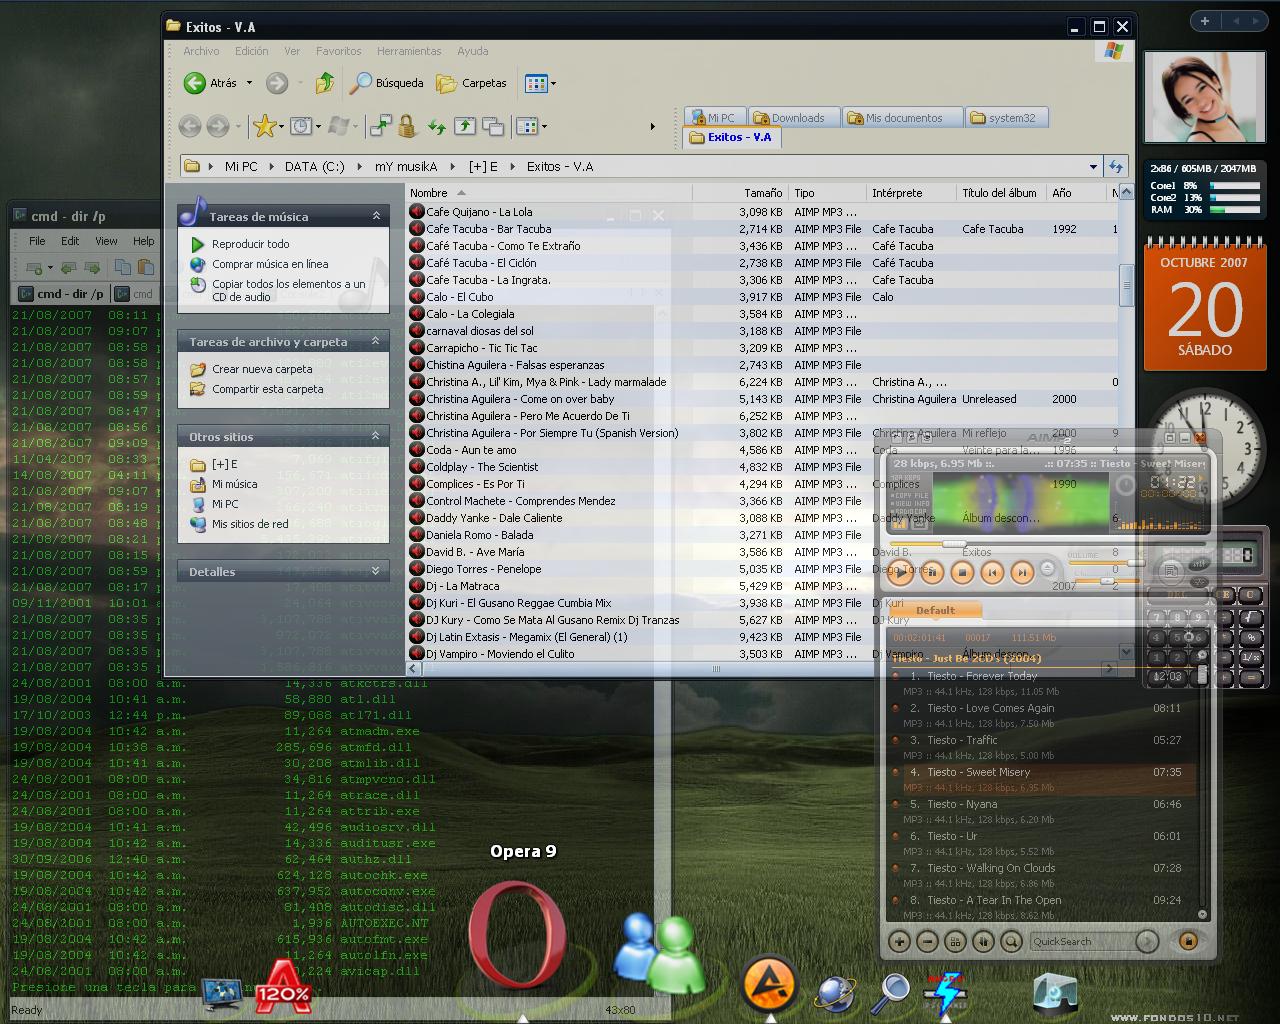Open the Archivo menu

tap(201, 51)
